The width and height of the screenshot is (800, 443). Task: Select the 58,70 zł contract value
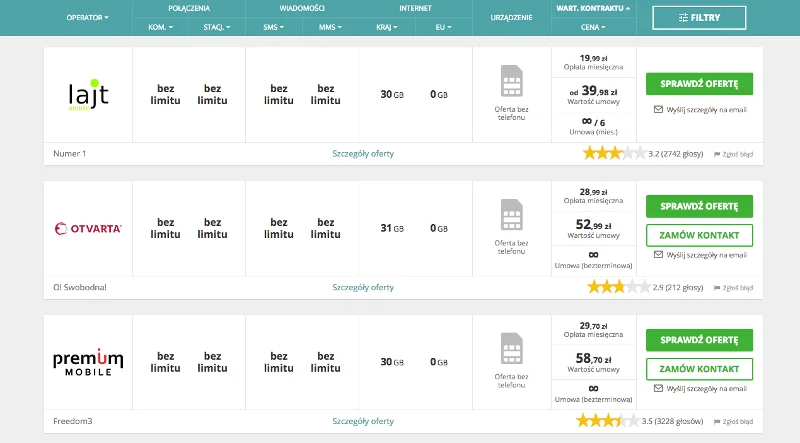tap(593, 358)
